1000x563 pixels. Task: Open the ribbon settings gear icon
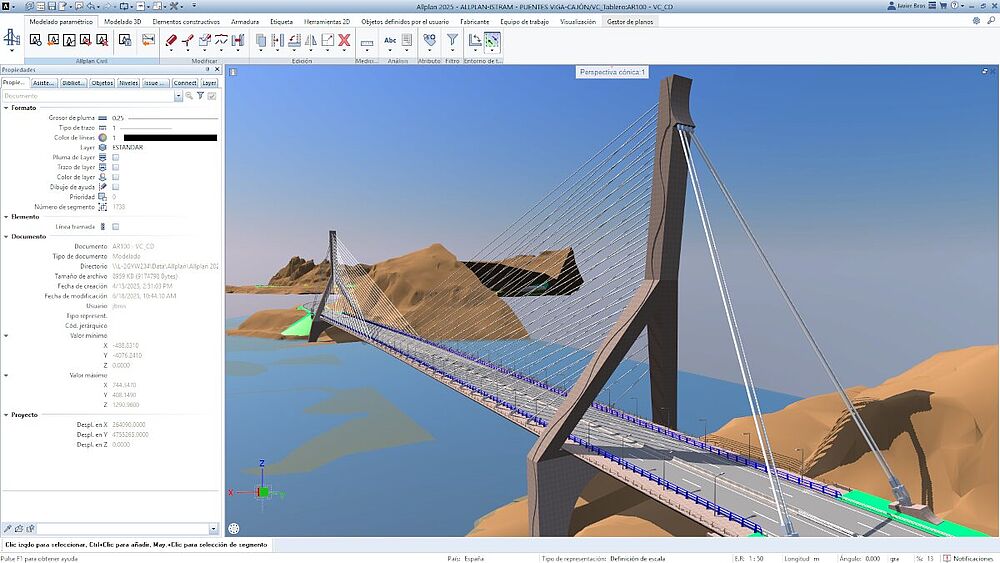(x=976, y=20)
